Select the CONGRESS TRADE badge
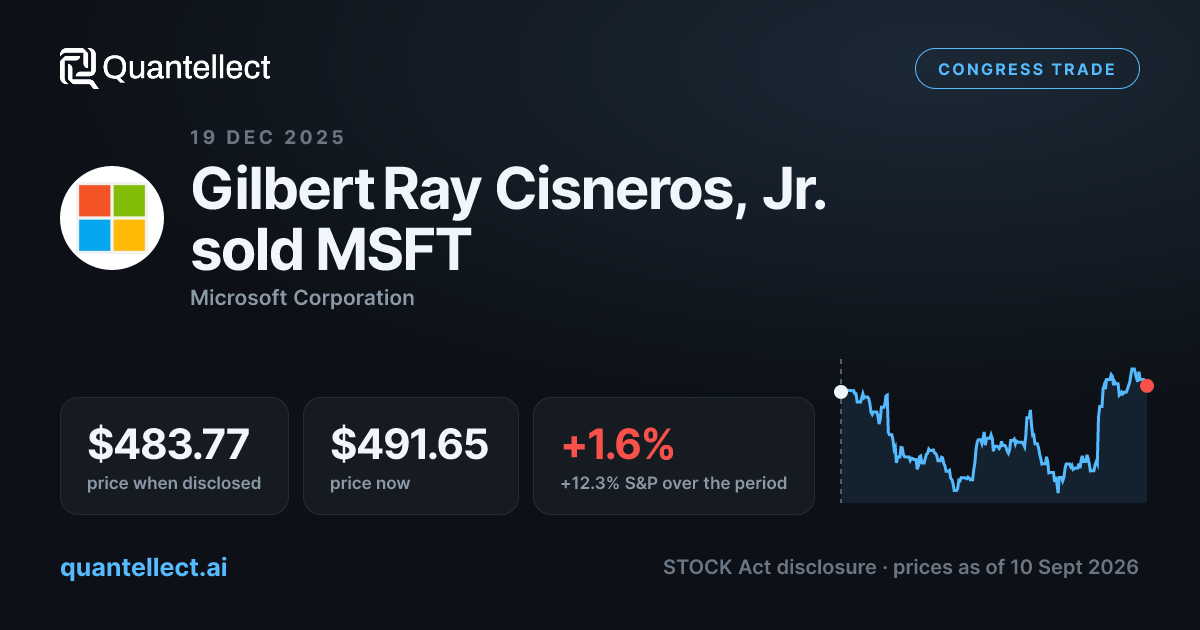 coord(1027,69)
